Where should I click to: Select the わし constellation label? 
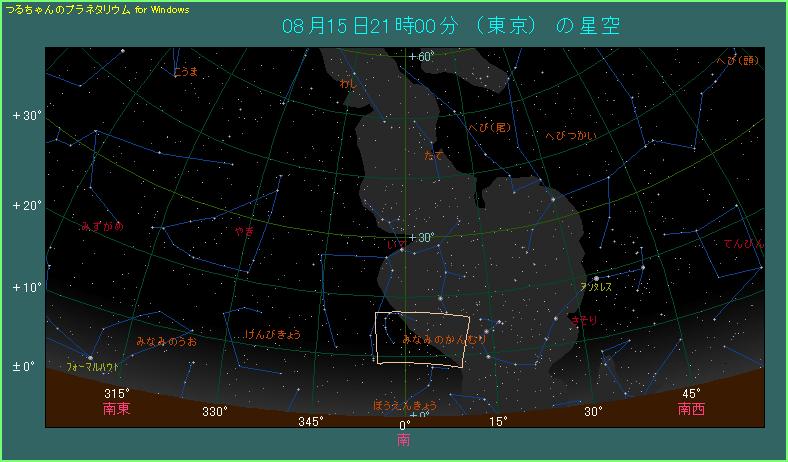click(347, 84)
